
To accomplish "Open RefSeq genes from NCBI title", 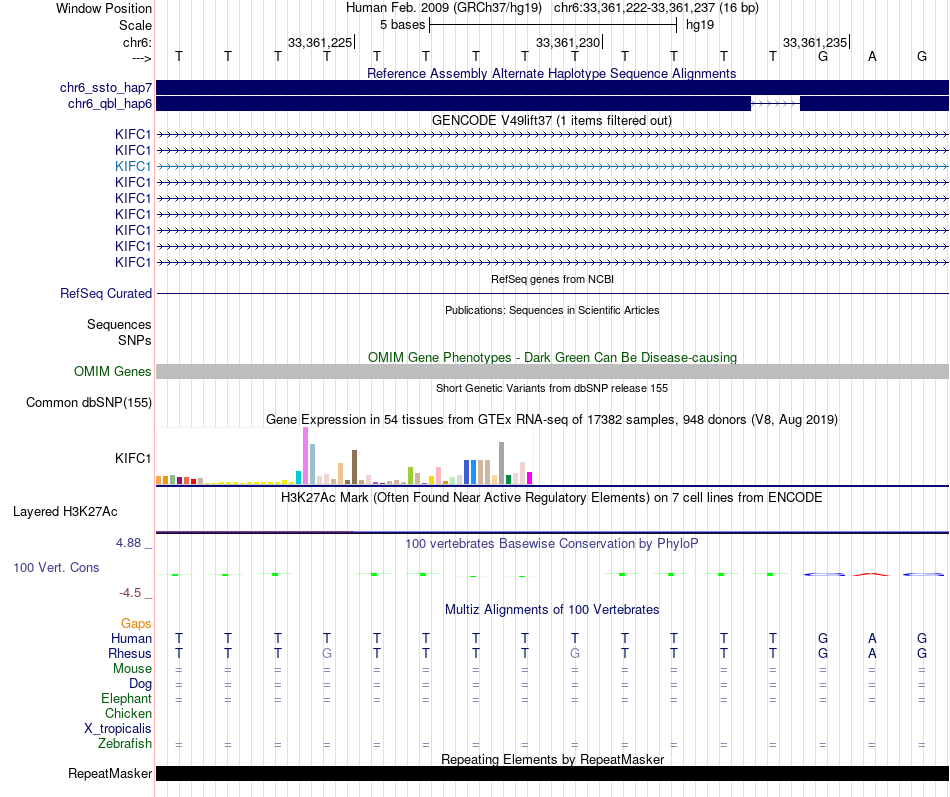I will pos(552,279).
